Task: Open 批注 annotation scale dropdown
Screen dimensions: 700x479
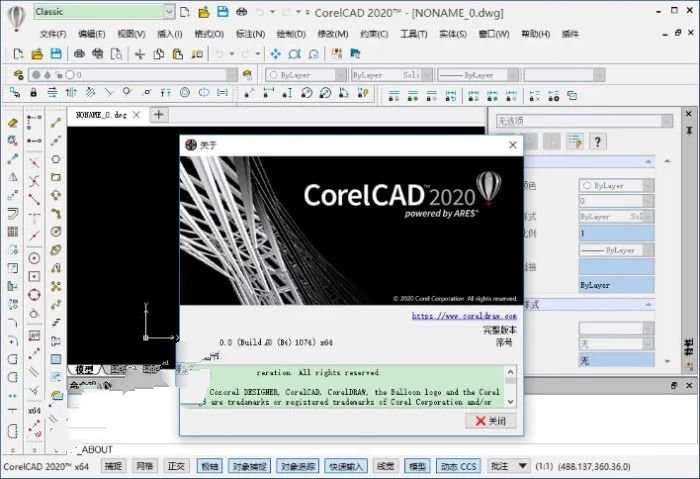Action: [522, 466]
